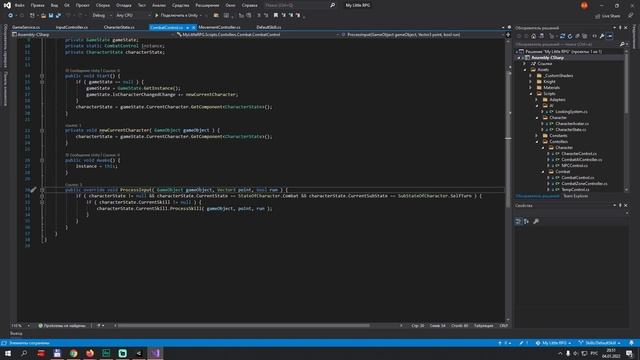Select LookingSystem.cs in Solution Explorer

(x=571, y=111)
